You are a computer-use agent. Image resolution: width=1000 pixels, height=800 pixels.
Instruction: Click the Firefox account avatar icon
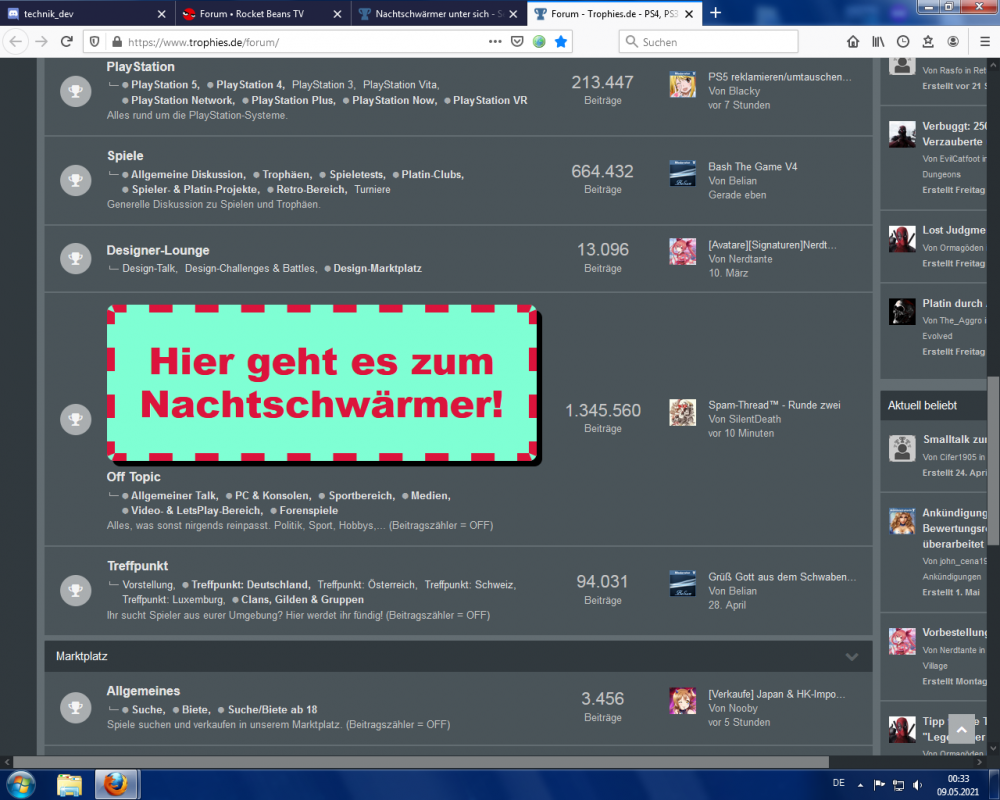pos(953,42)
